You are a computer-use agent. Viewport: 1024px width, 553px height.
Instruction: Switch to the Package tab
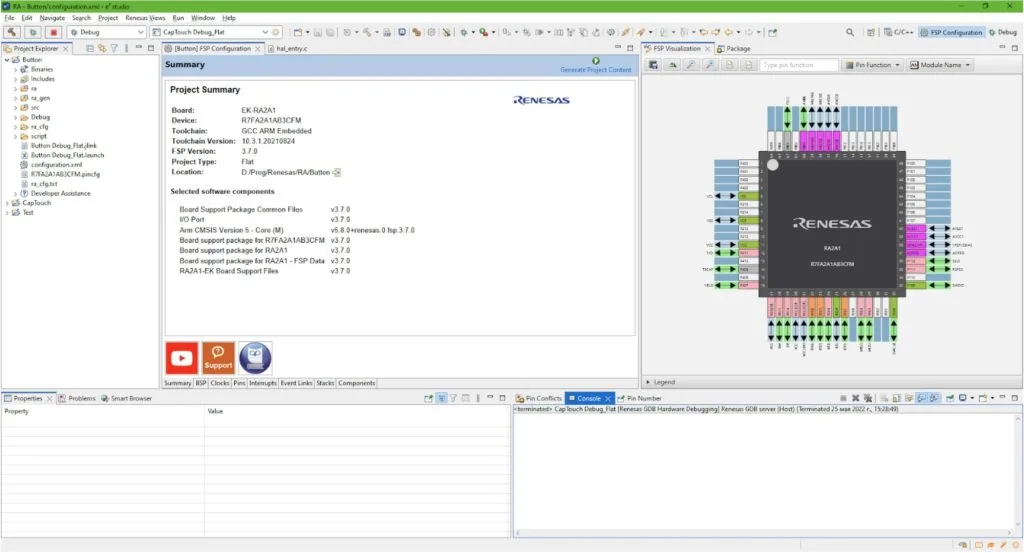coord(733,49)
